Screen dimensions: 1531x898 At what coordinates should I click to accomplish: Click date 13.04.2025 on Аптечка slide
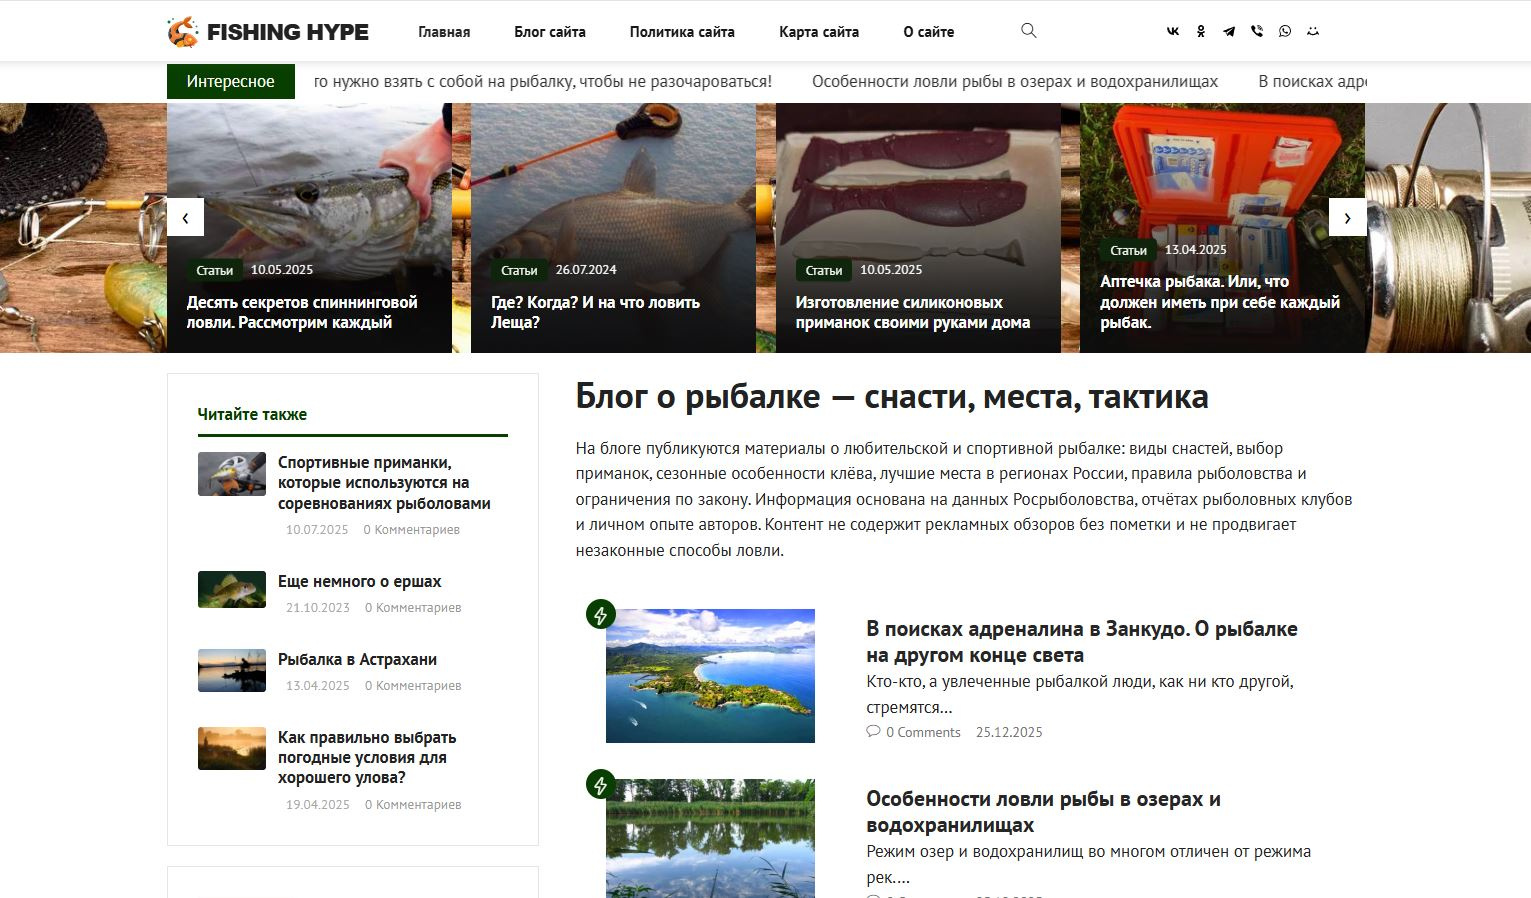click(x=1196, y=250)
